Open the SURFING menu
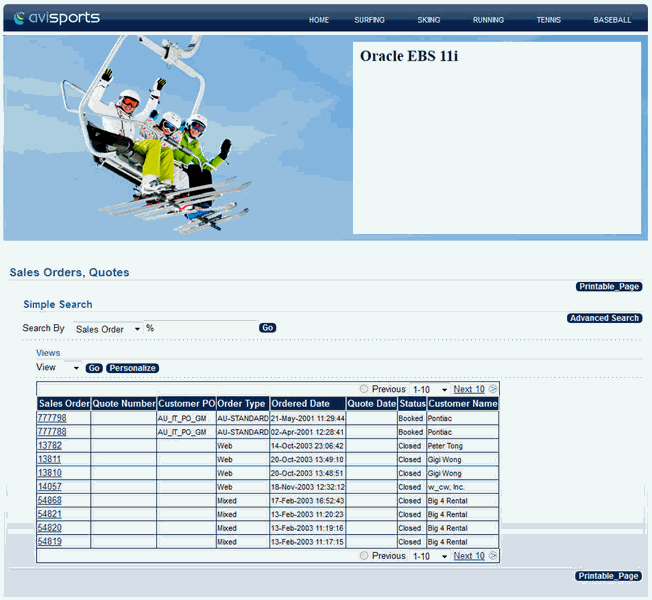This screenshot has width=652, height=600. [369, 20]
